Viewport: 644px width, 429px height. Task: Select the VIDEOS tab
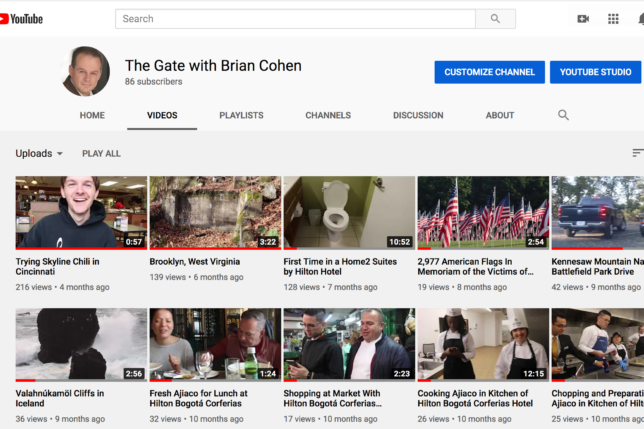pyautogui.click(x=162, y=115)
